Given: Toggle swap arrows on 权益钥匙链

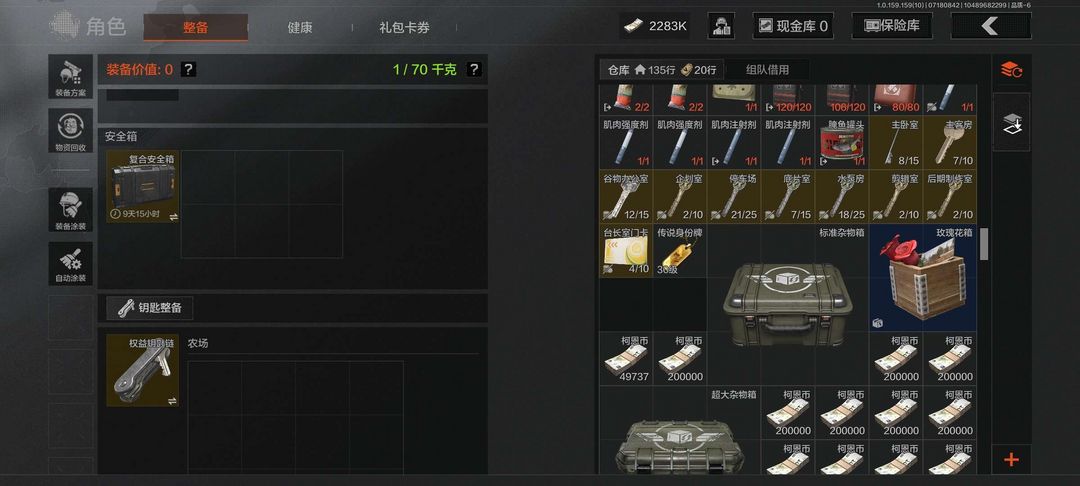Looking at the screenshot, I should (x=174, y=401).
